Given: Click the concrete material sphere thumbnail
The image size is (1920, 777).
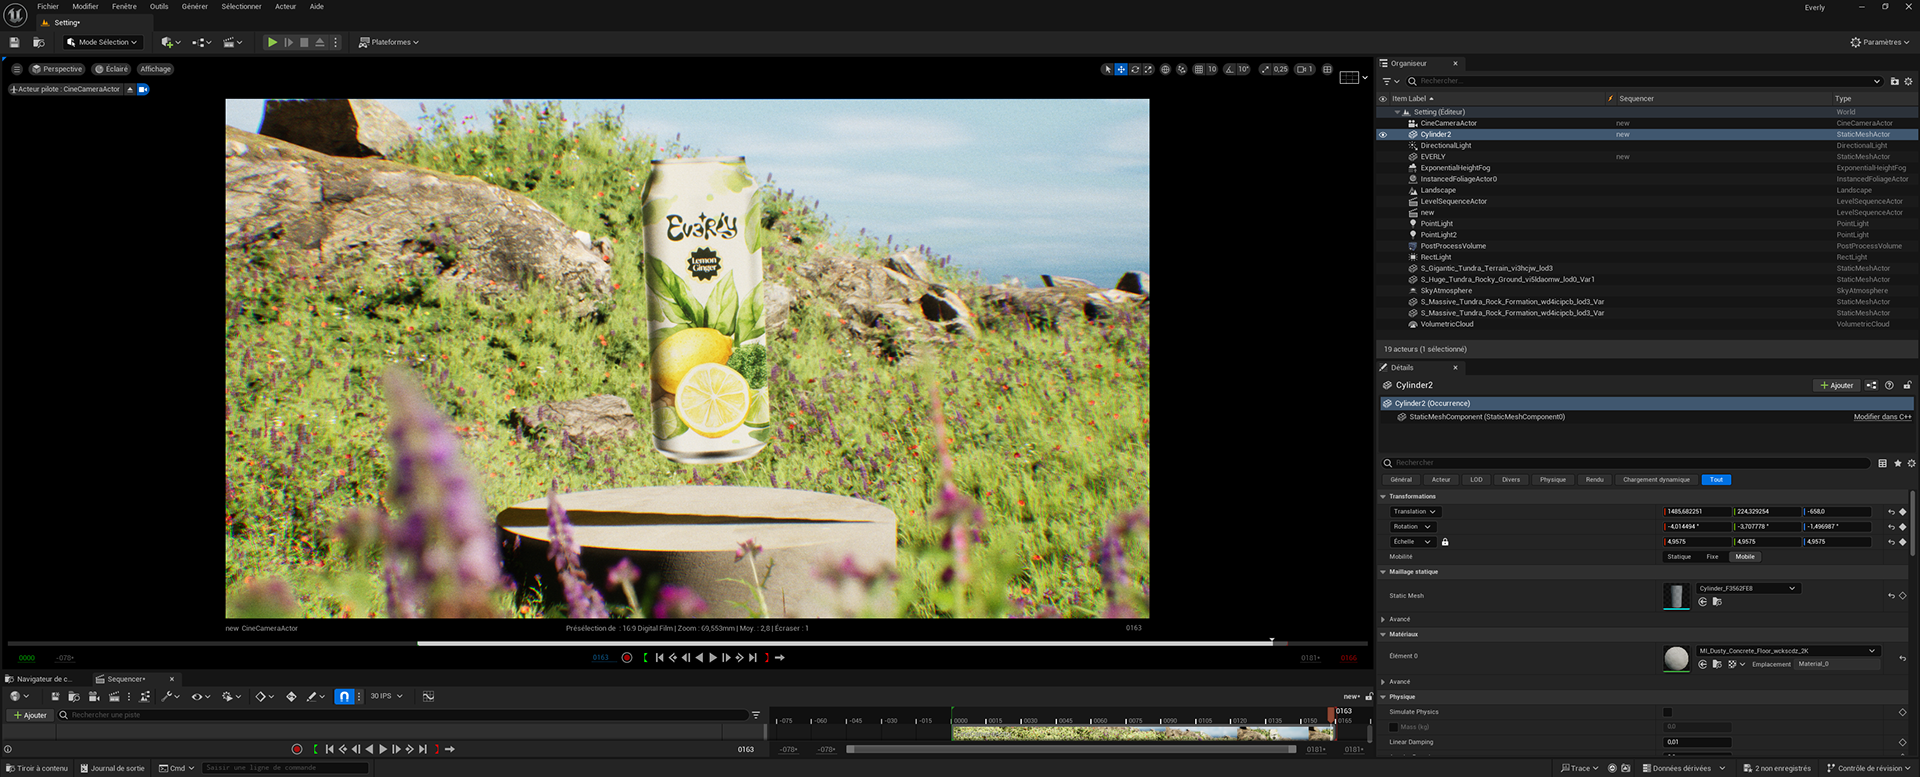Looking at the screenshot, I should [x=1676, y=658].
